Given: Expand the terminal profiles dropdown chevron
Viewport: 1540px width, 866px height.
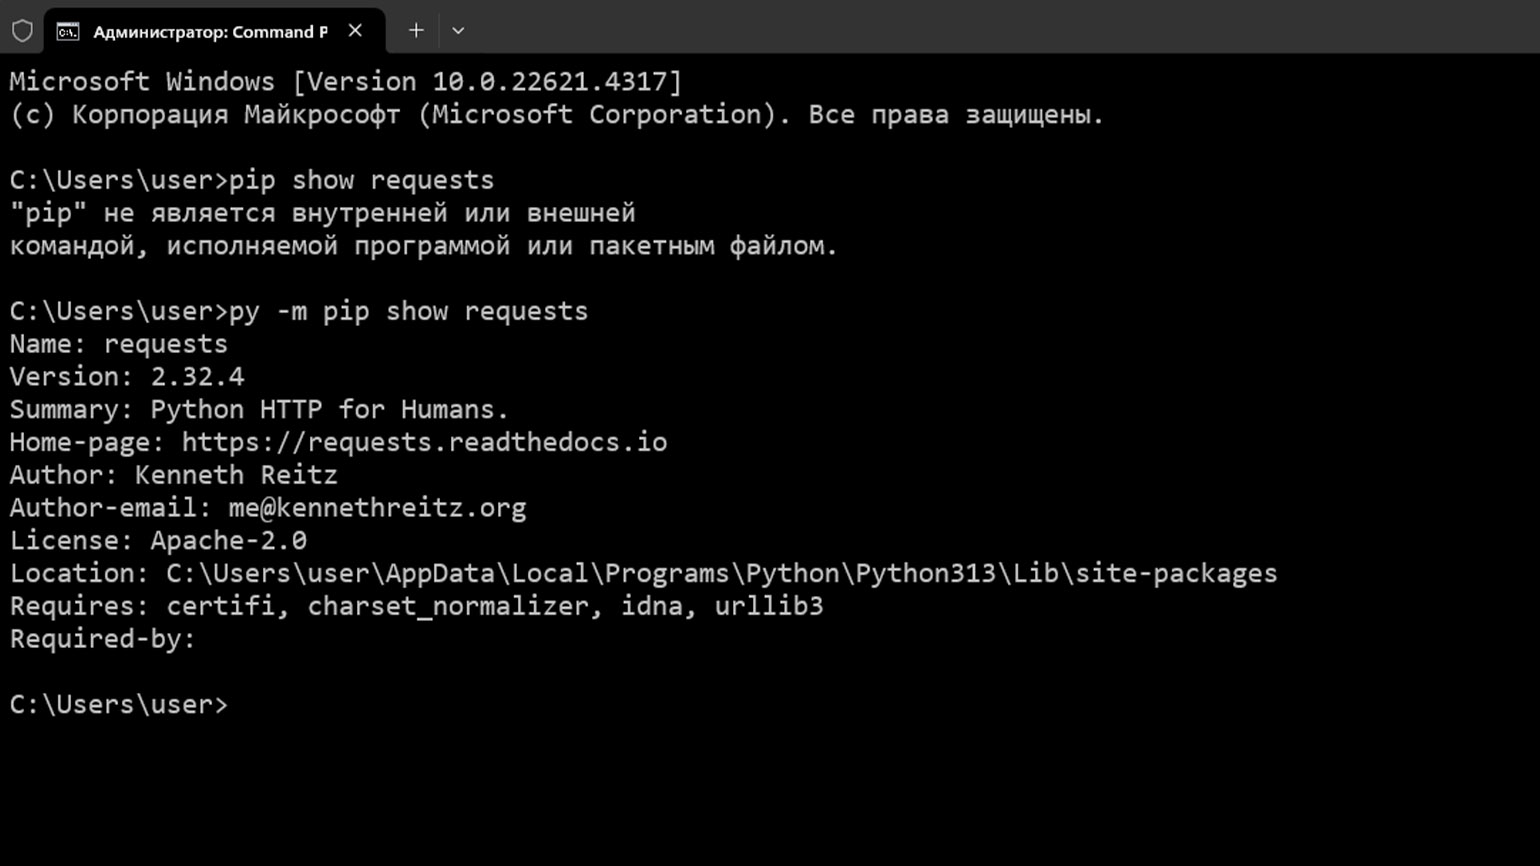Looking at the screenshot, I should (x=458, y=31).
